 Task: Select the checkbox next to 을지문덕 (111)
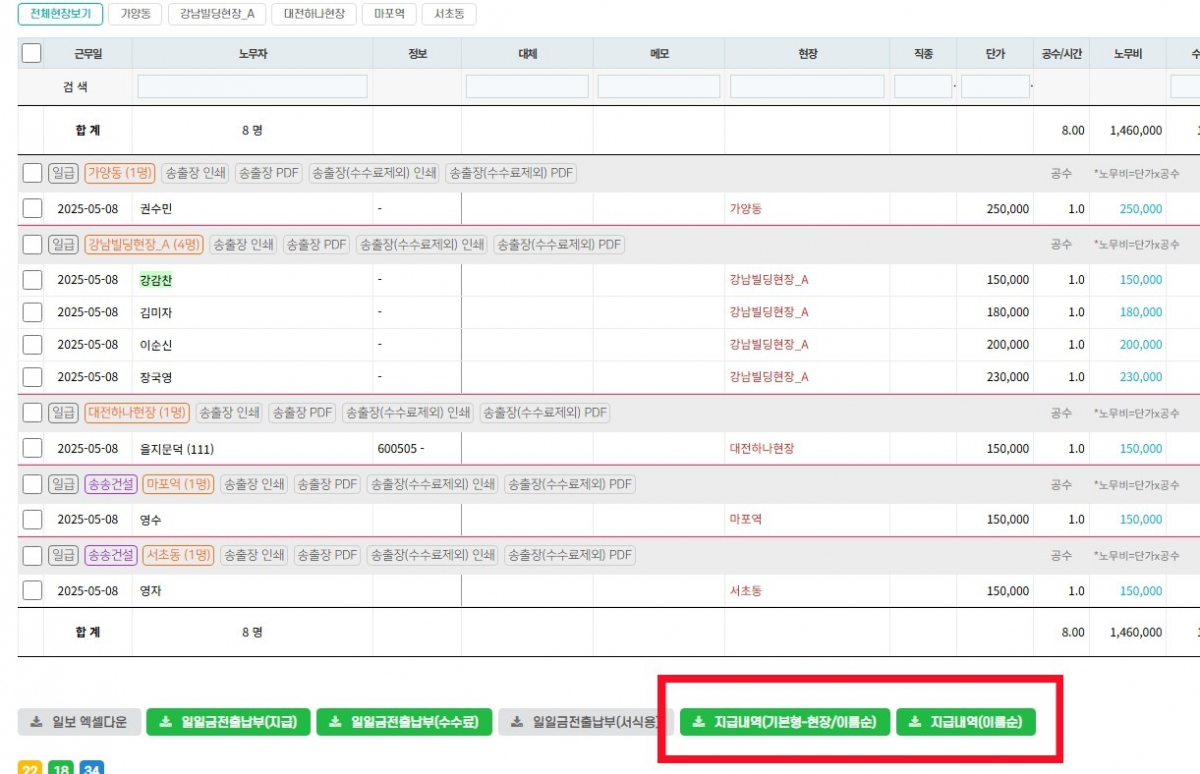[x=32, y=449]
